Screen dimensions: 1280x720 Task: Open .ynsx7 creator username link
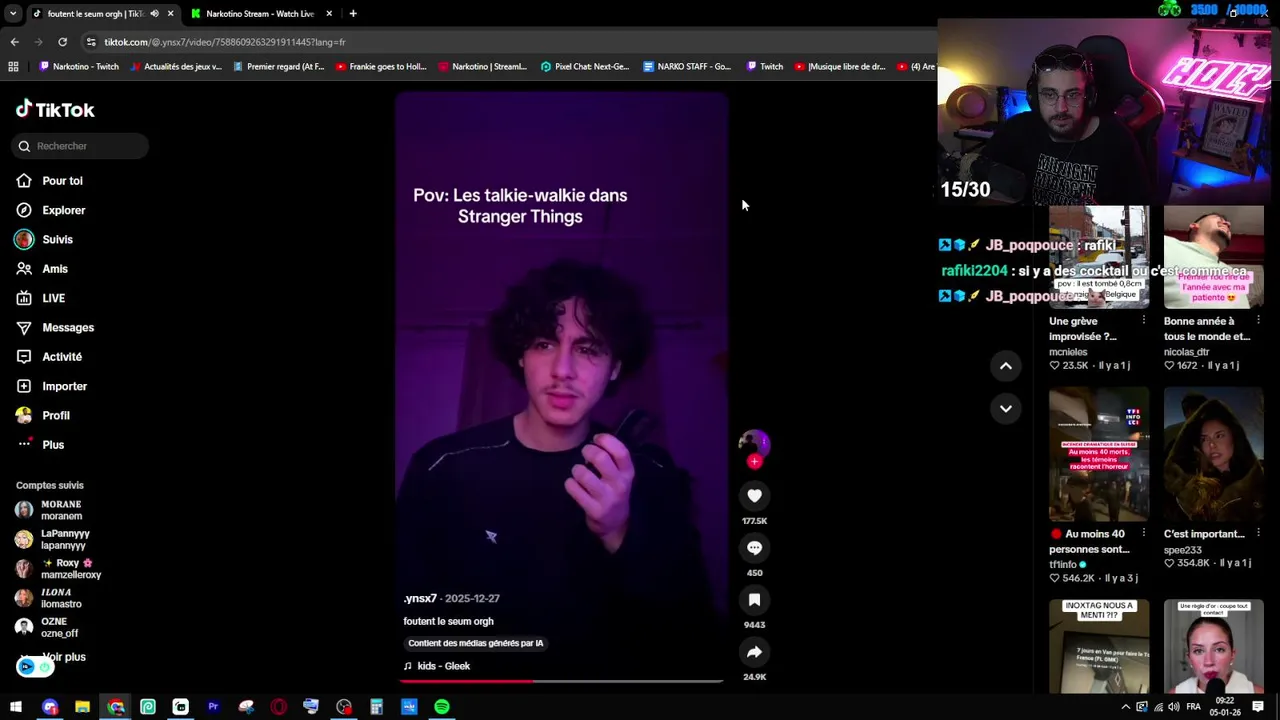(x=420, y=598)
